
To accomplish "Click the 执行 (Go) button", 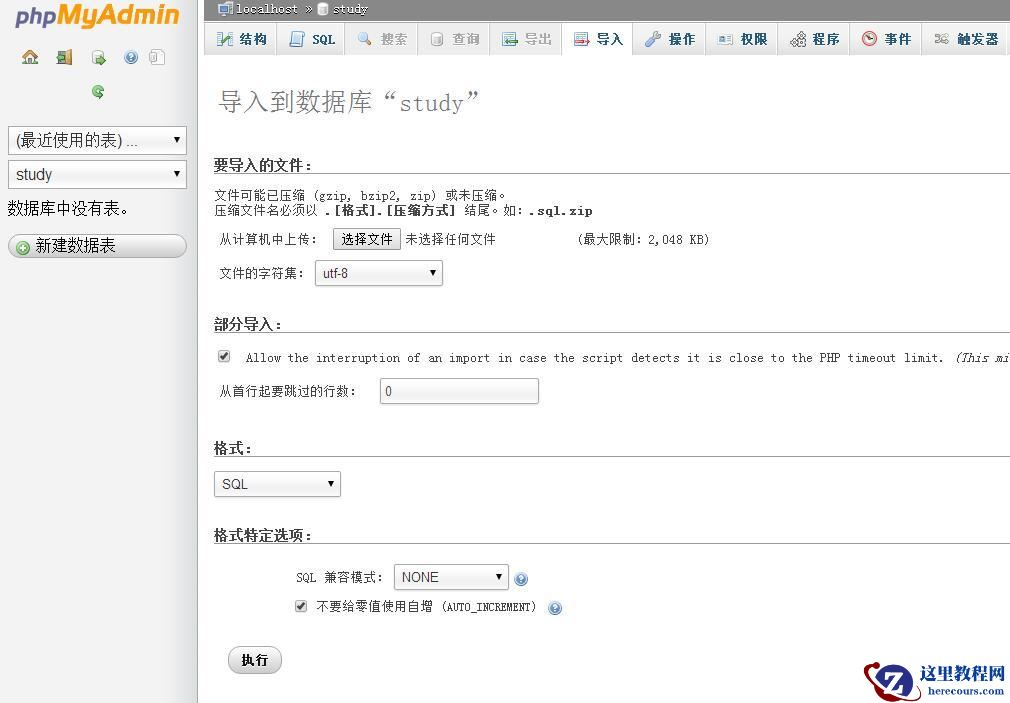I will click(x=254, y=660).
